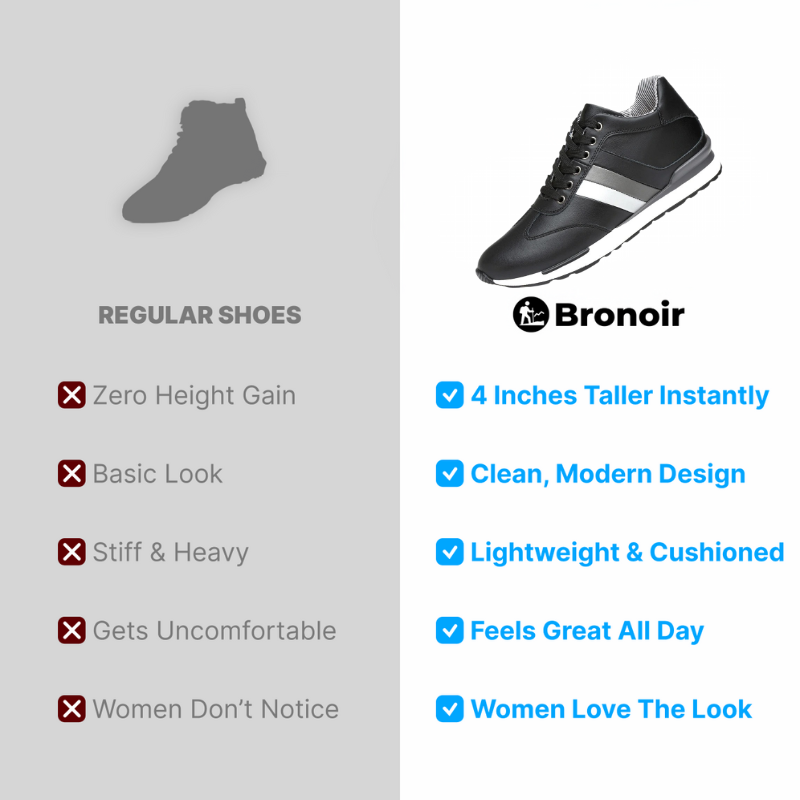Click the Women Love The Look text

click(611, 709)
